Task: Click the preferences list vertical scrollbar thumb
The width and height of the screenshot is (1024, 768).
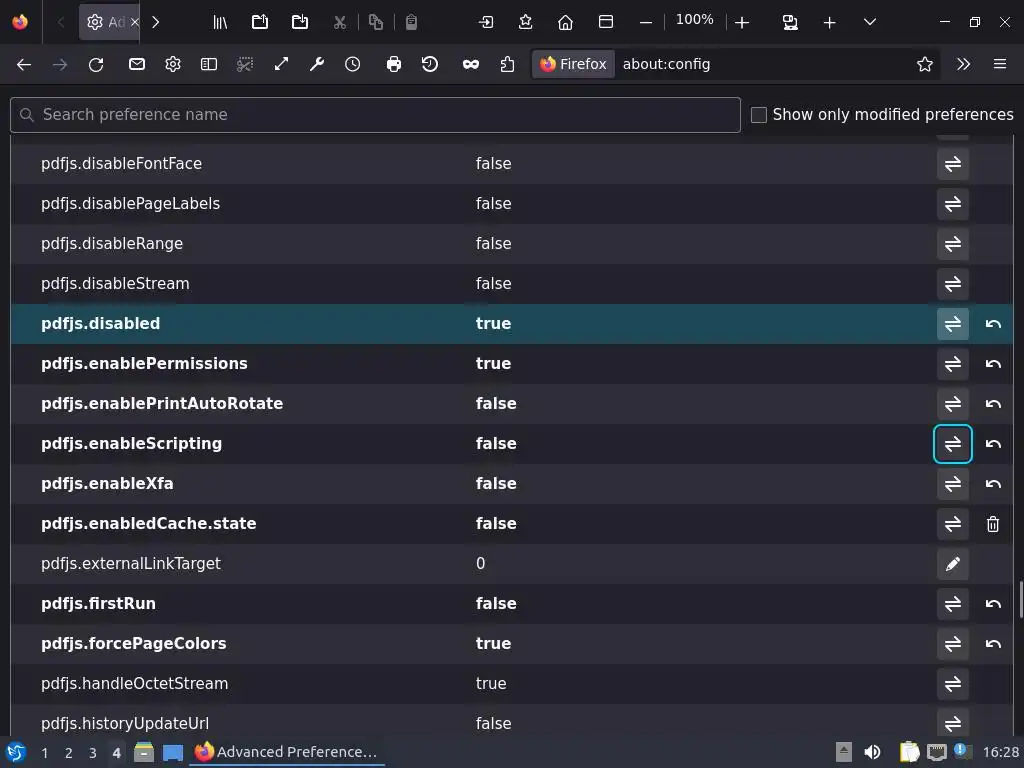Action: click(x=1021, y=598)
